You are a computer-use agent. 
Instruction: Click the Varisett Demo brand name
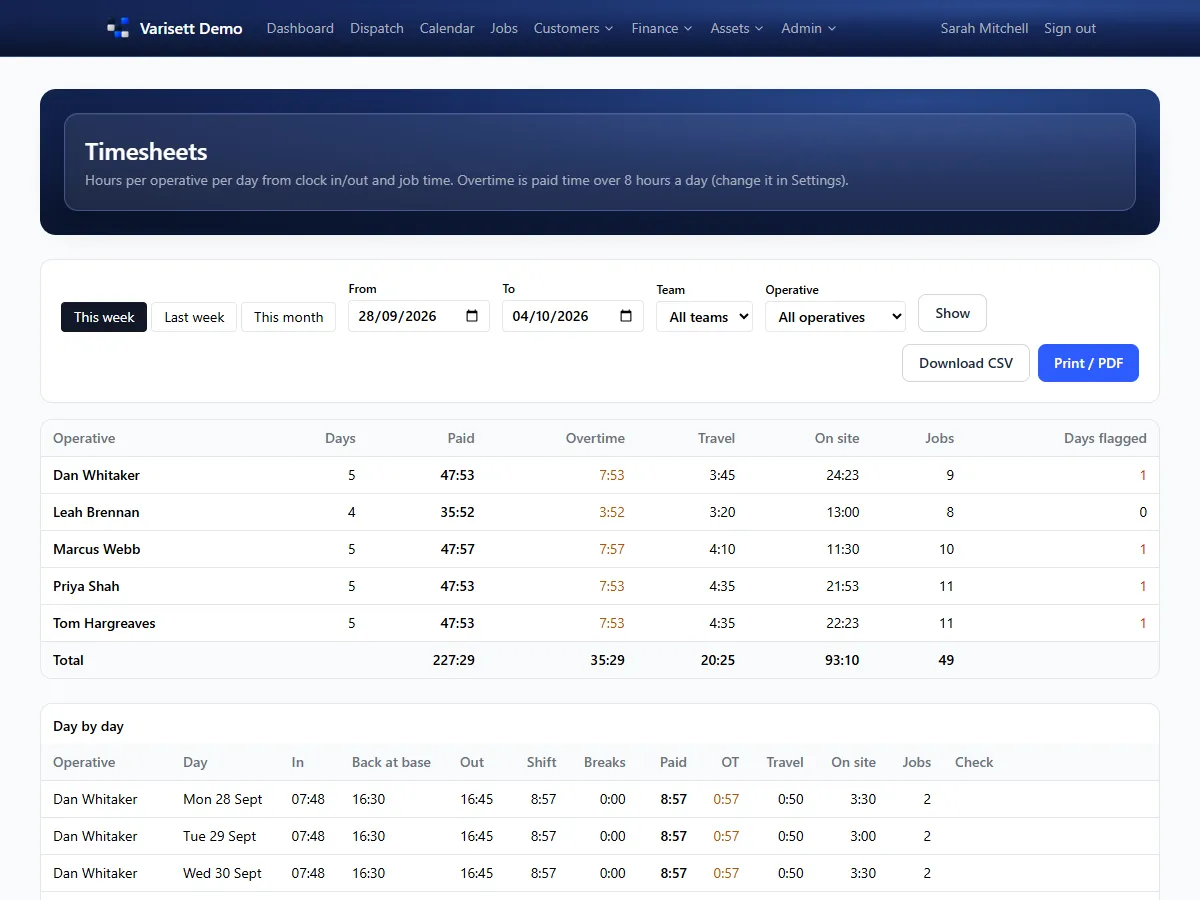(x=191, y=28)
